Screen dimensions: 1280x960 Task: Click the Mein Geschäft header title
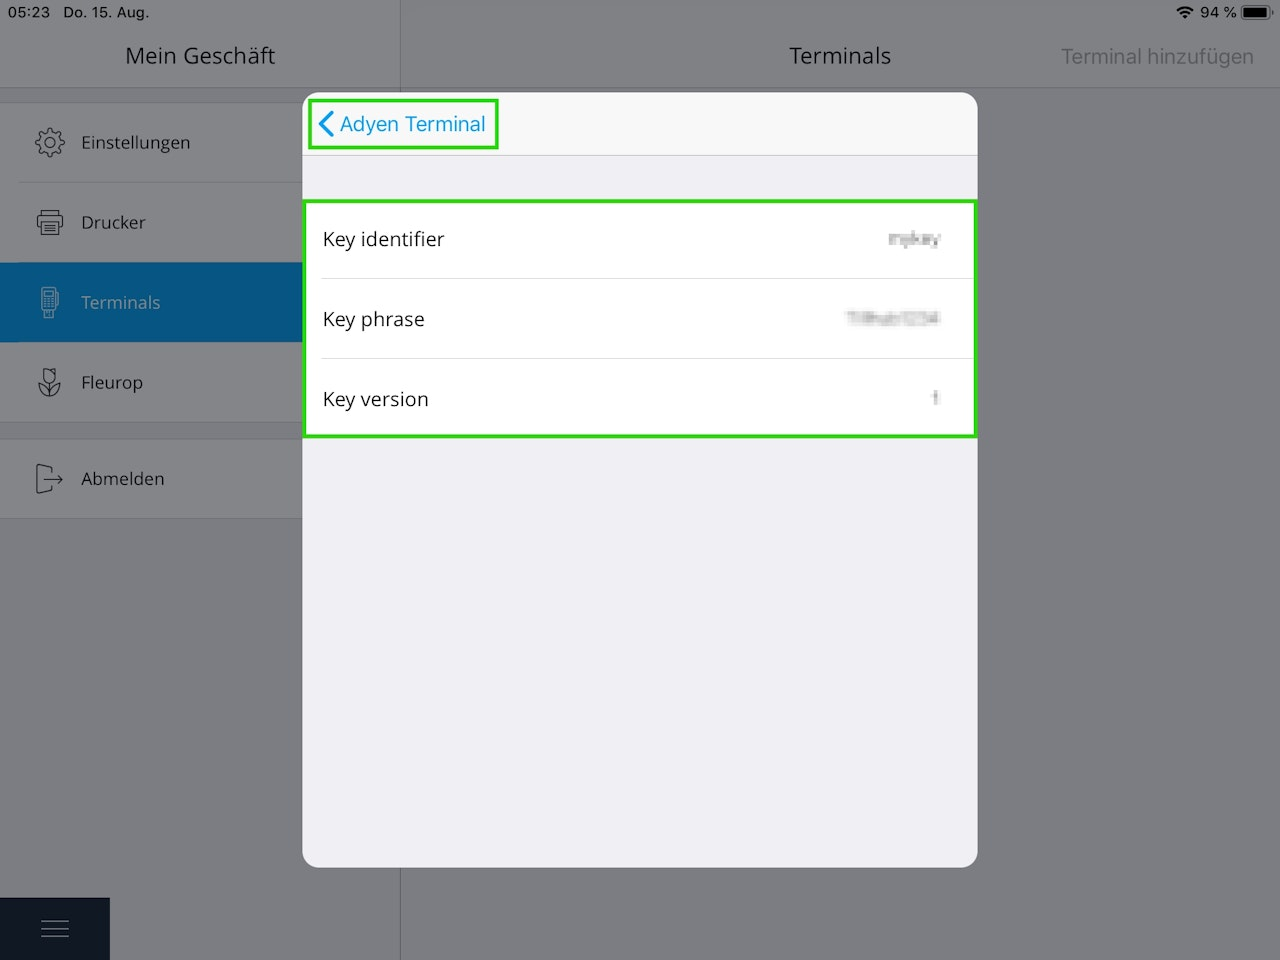[200, 56]
